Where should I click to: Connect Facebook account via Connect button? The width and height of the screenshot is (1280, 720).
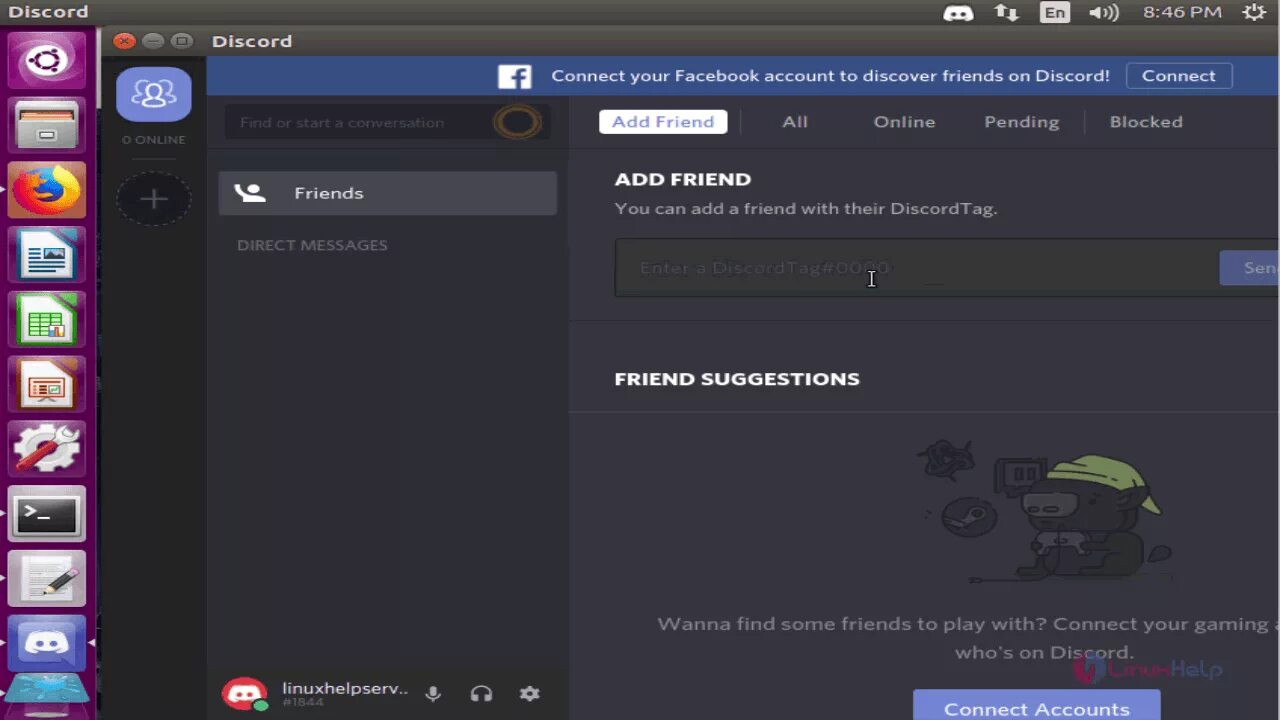[x=1179, y=76]
